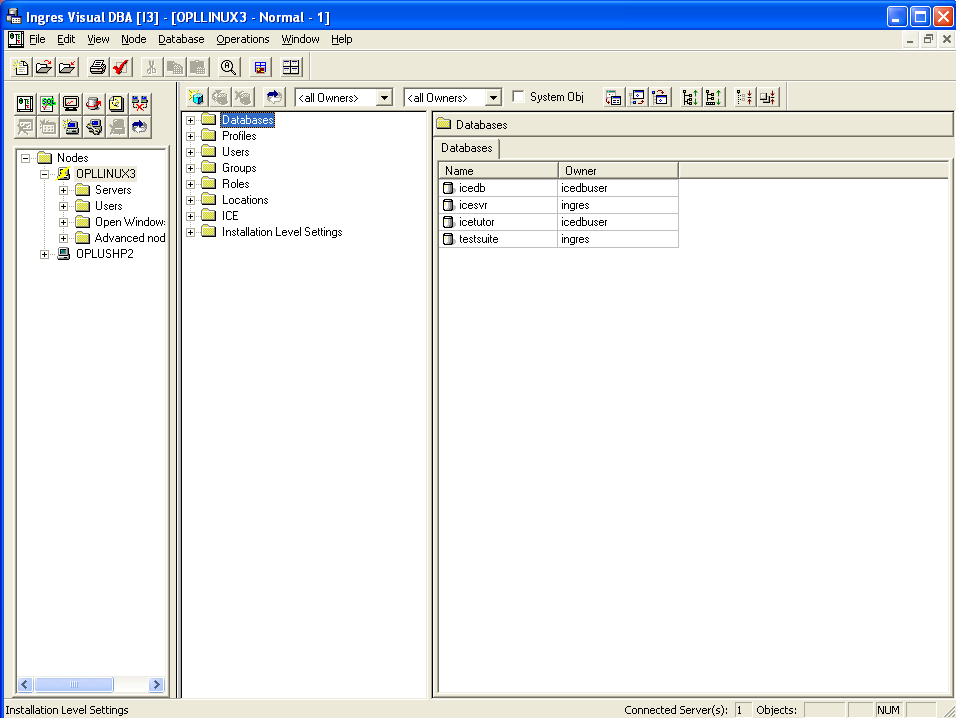Refresh the DOM tree using the blue arrows icon
Viewport: 956px width, 718px height.
point(274,97)
